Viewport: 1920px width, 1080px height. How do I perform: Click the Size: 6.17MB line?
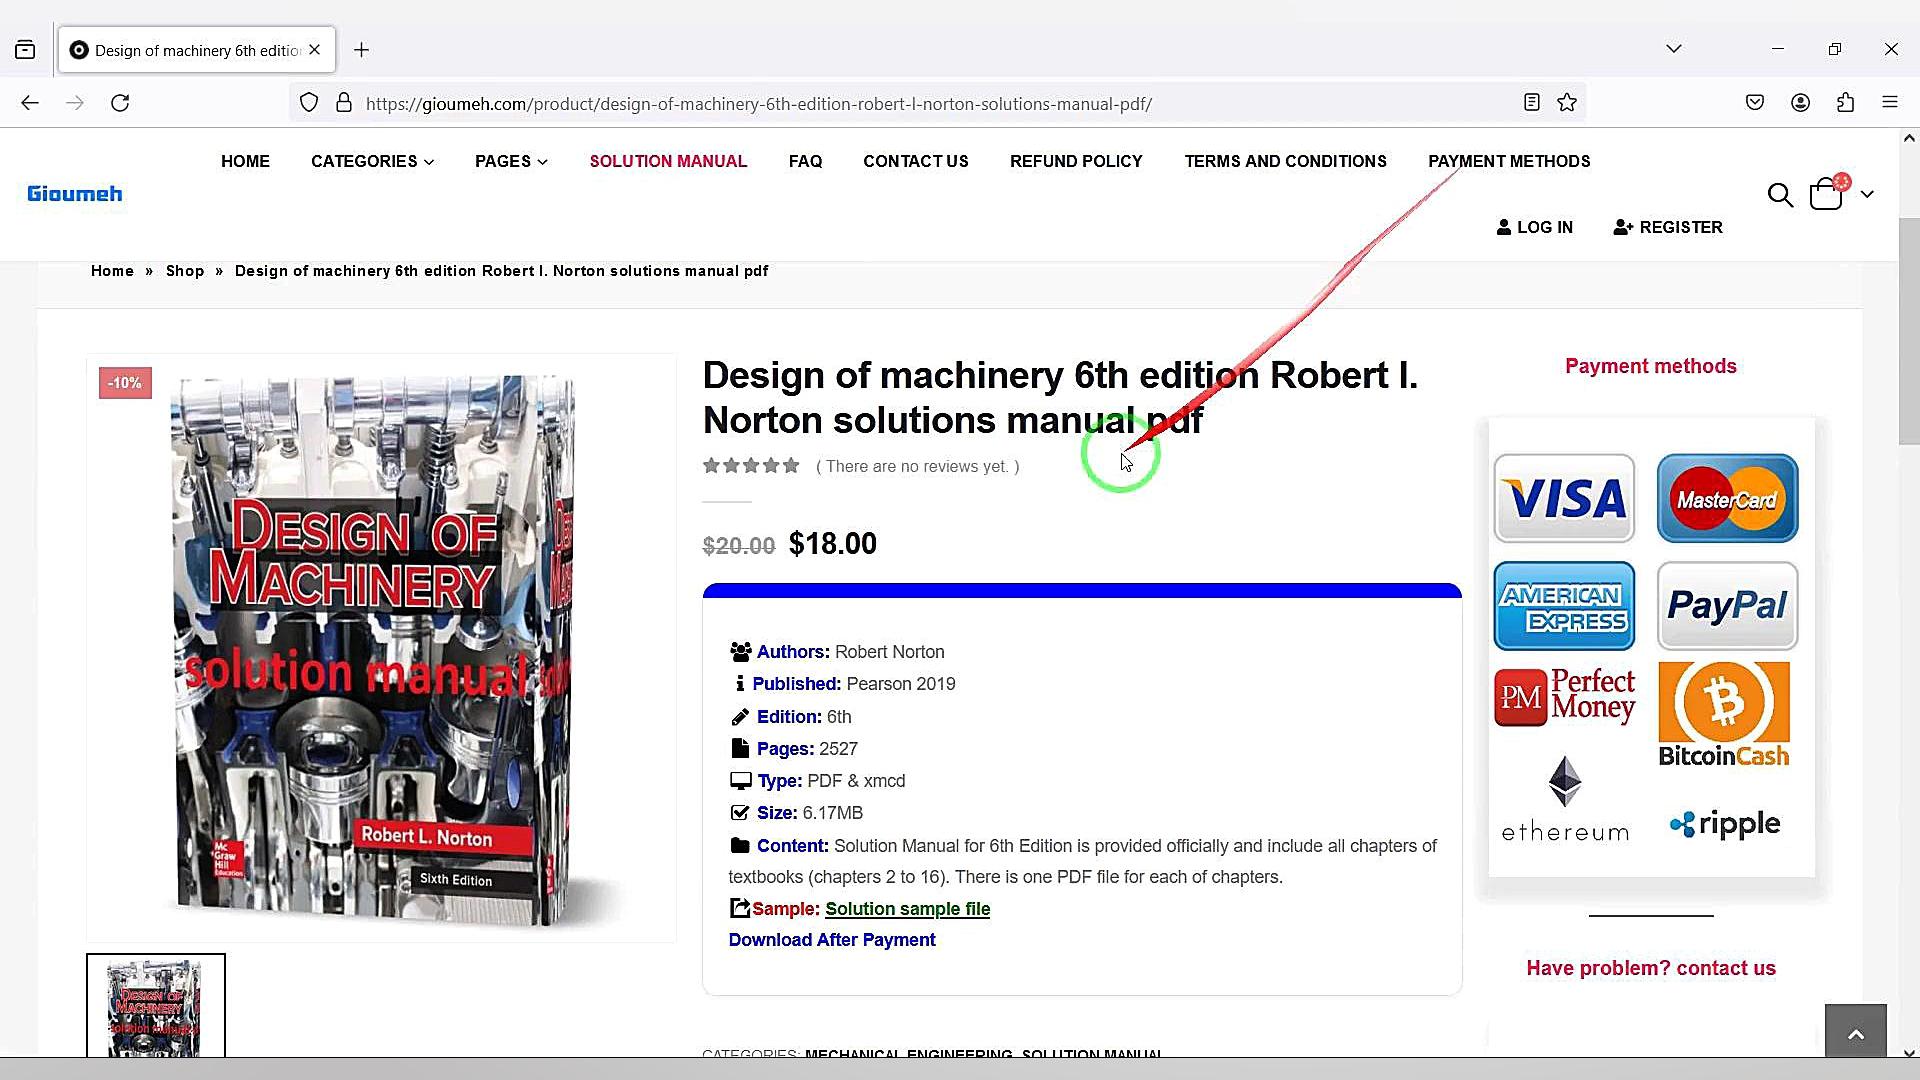(797, 813)
